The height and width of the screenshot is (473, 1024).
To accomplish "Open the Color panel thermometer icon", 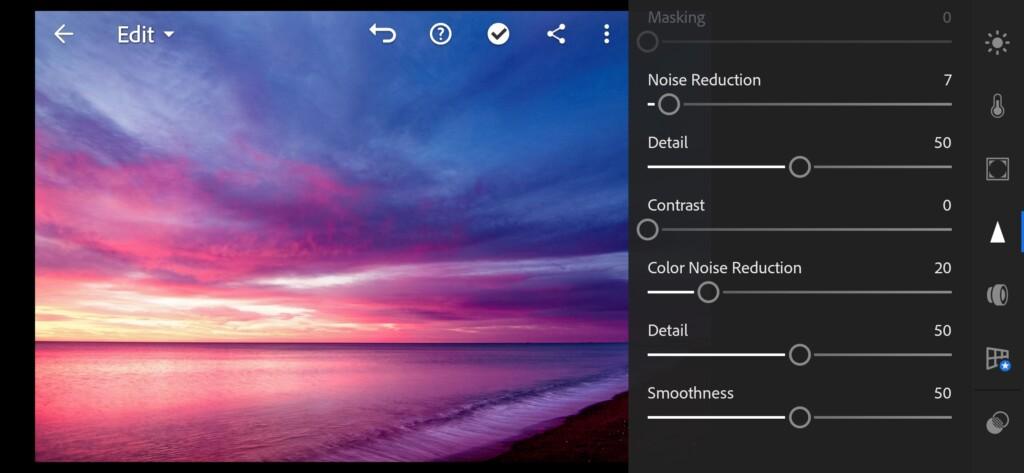I will [997, 106].
